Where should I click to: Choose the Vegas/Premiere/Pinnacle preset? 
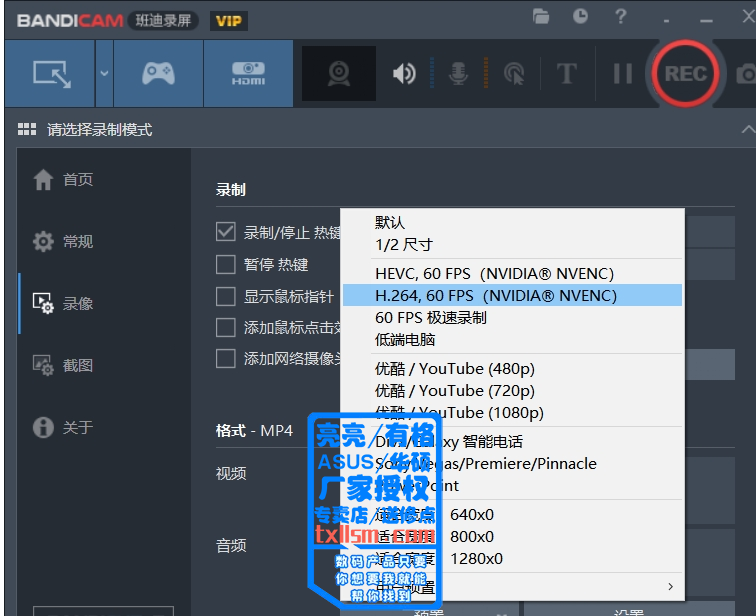click(x=512, y=464)
